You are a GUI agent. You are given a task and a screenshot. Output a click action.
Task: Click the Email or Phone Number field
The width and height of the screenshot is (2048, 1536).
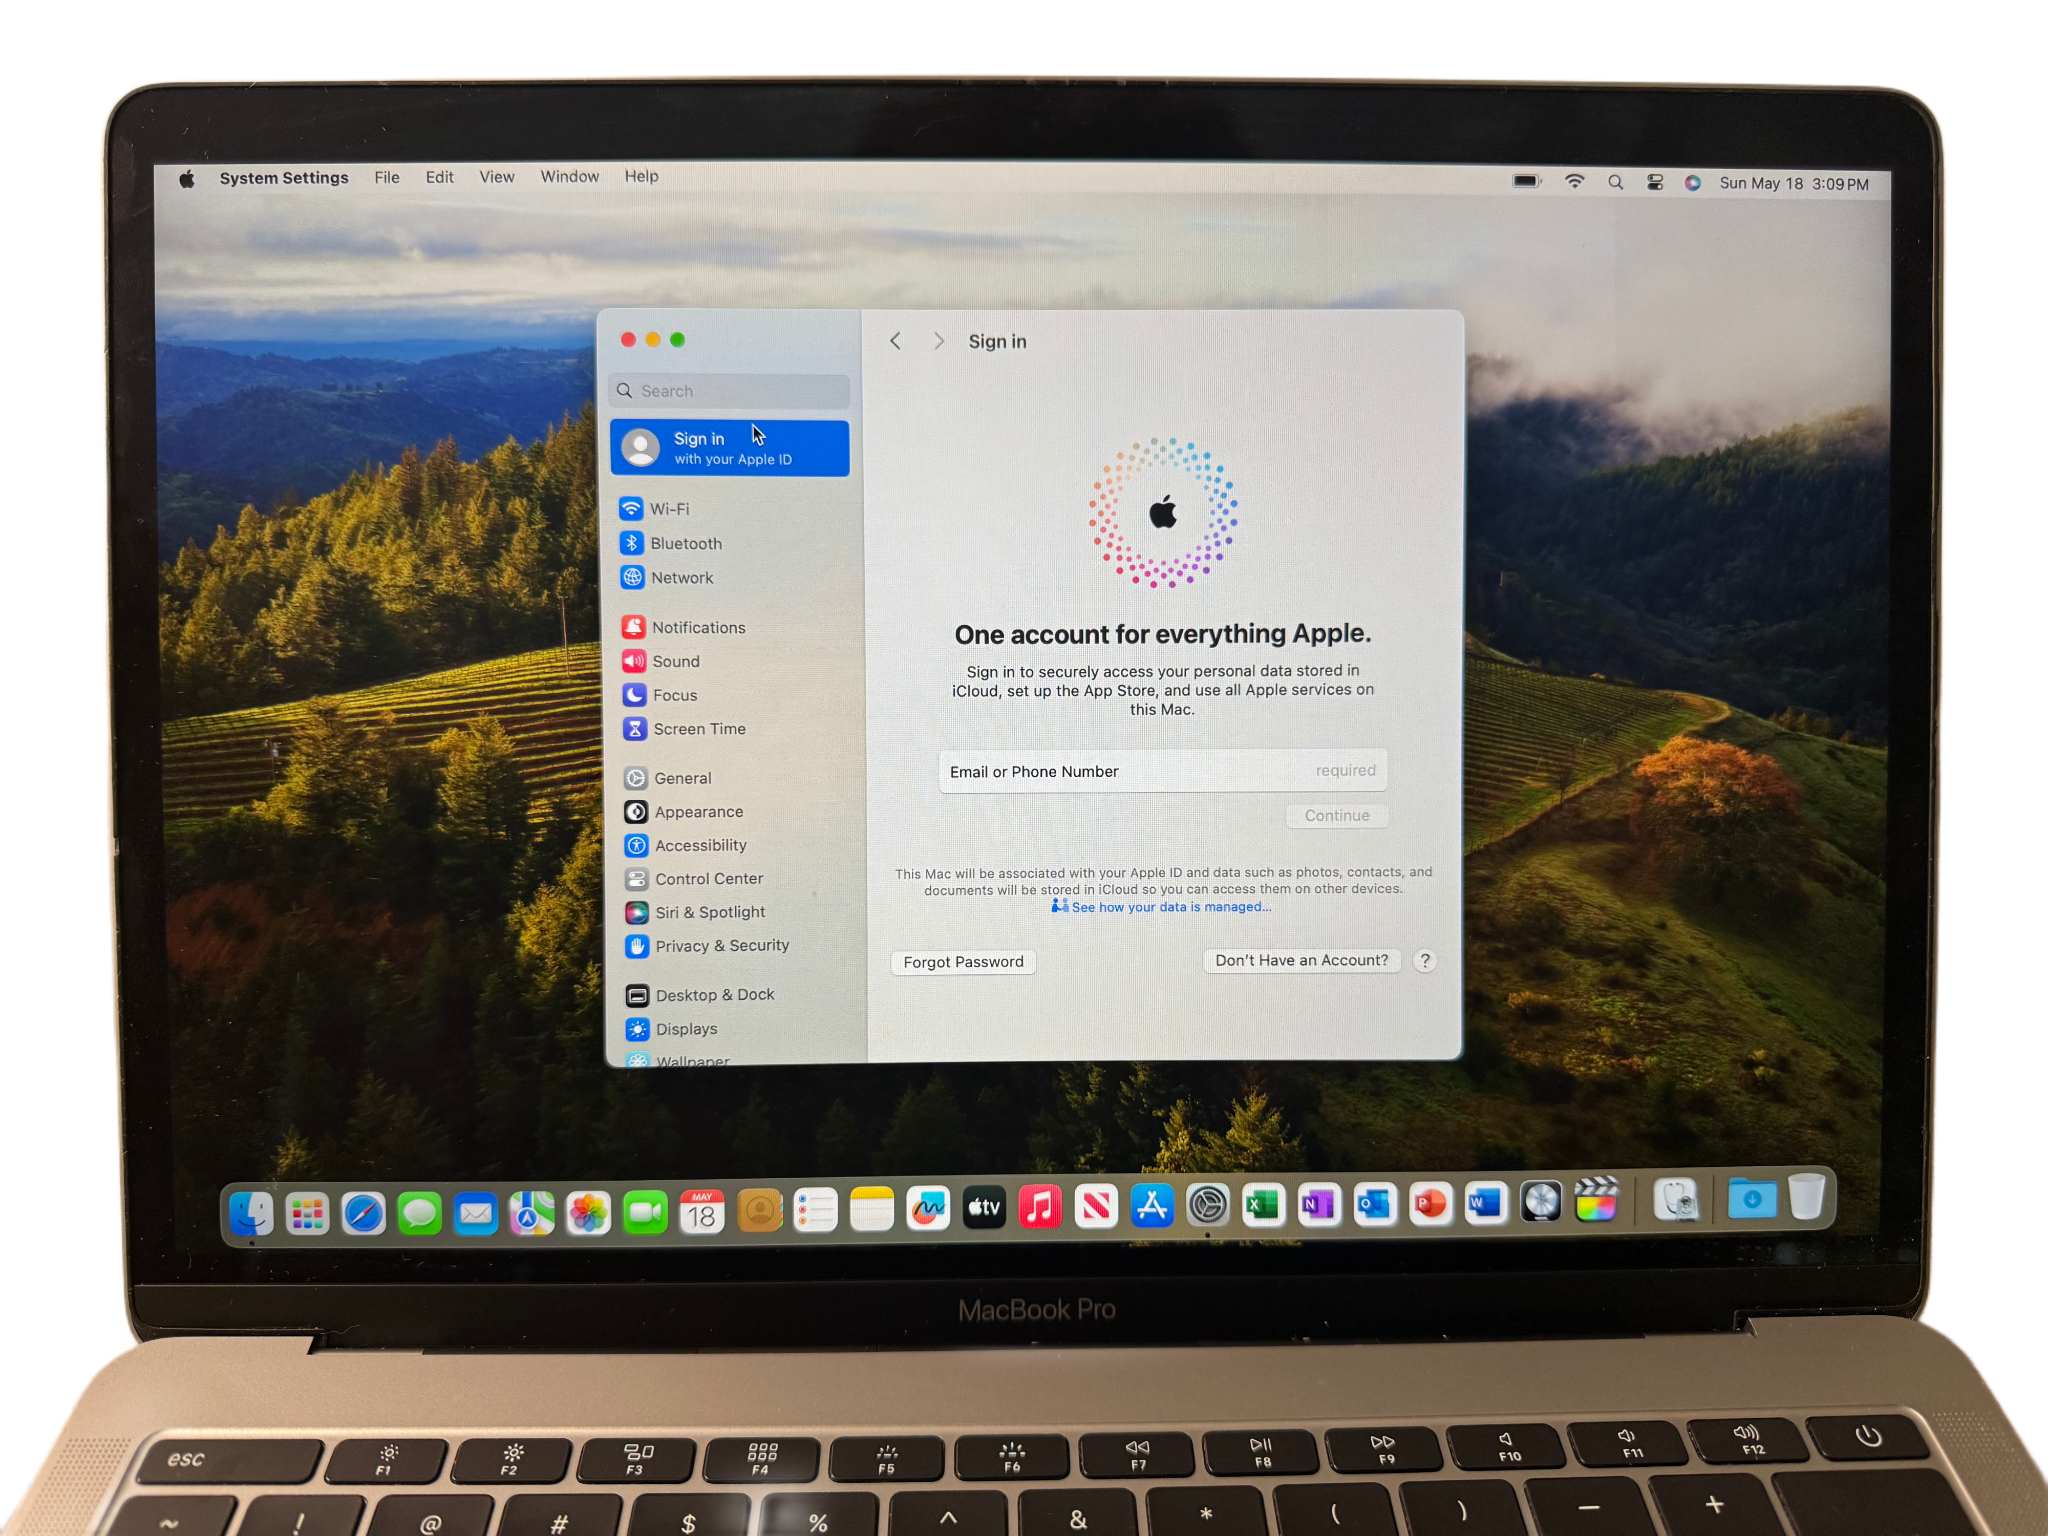1163,771
